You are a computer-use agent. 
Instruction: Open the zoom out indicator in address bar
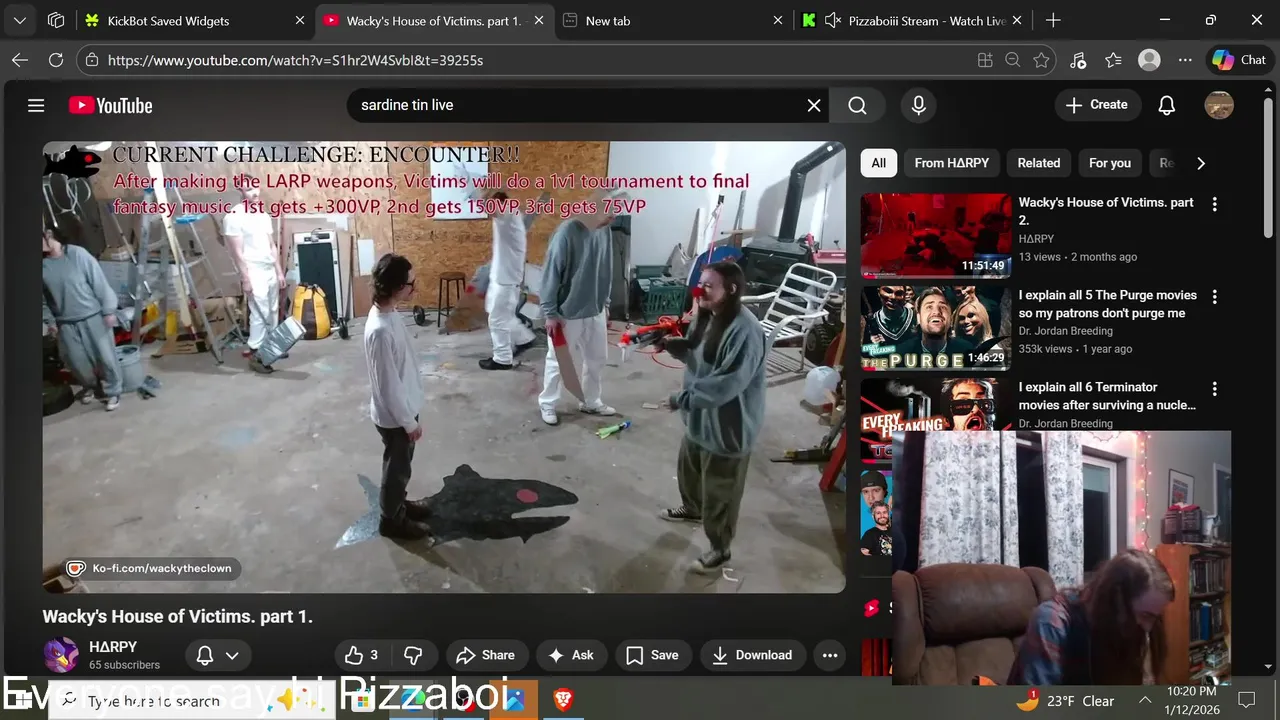click(1013, 60)
